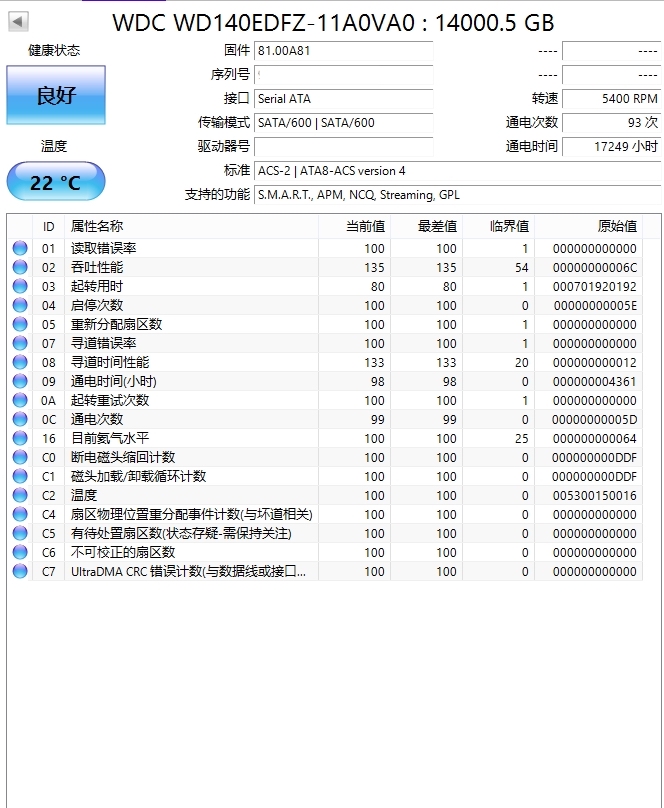Select raw value 000701920192

pos(594,287)
